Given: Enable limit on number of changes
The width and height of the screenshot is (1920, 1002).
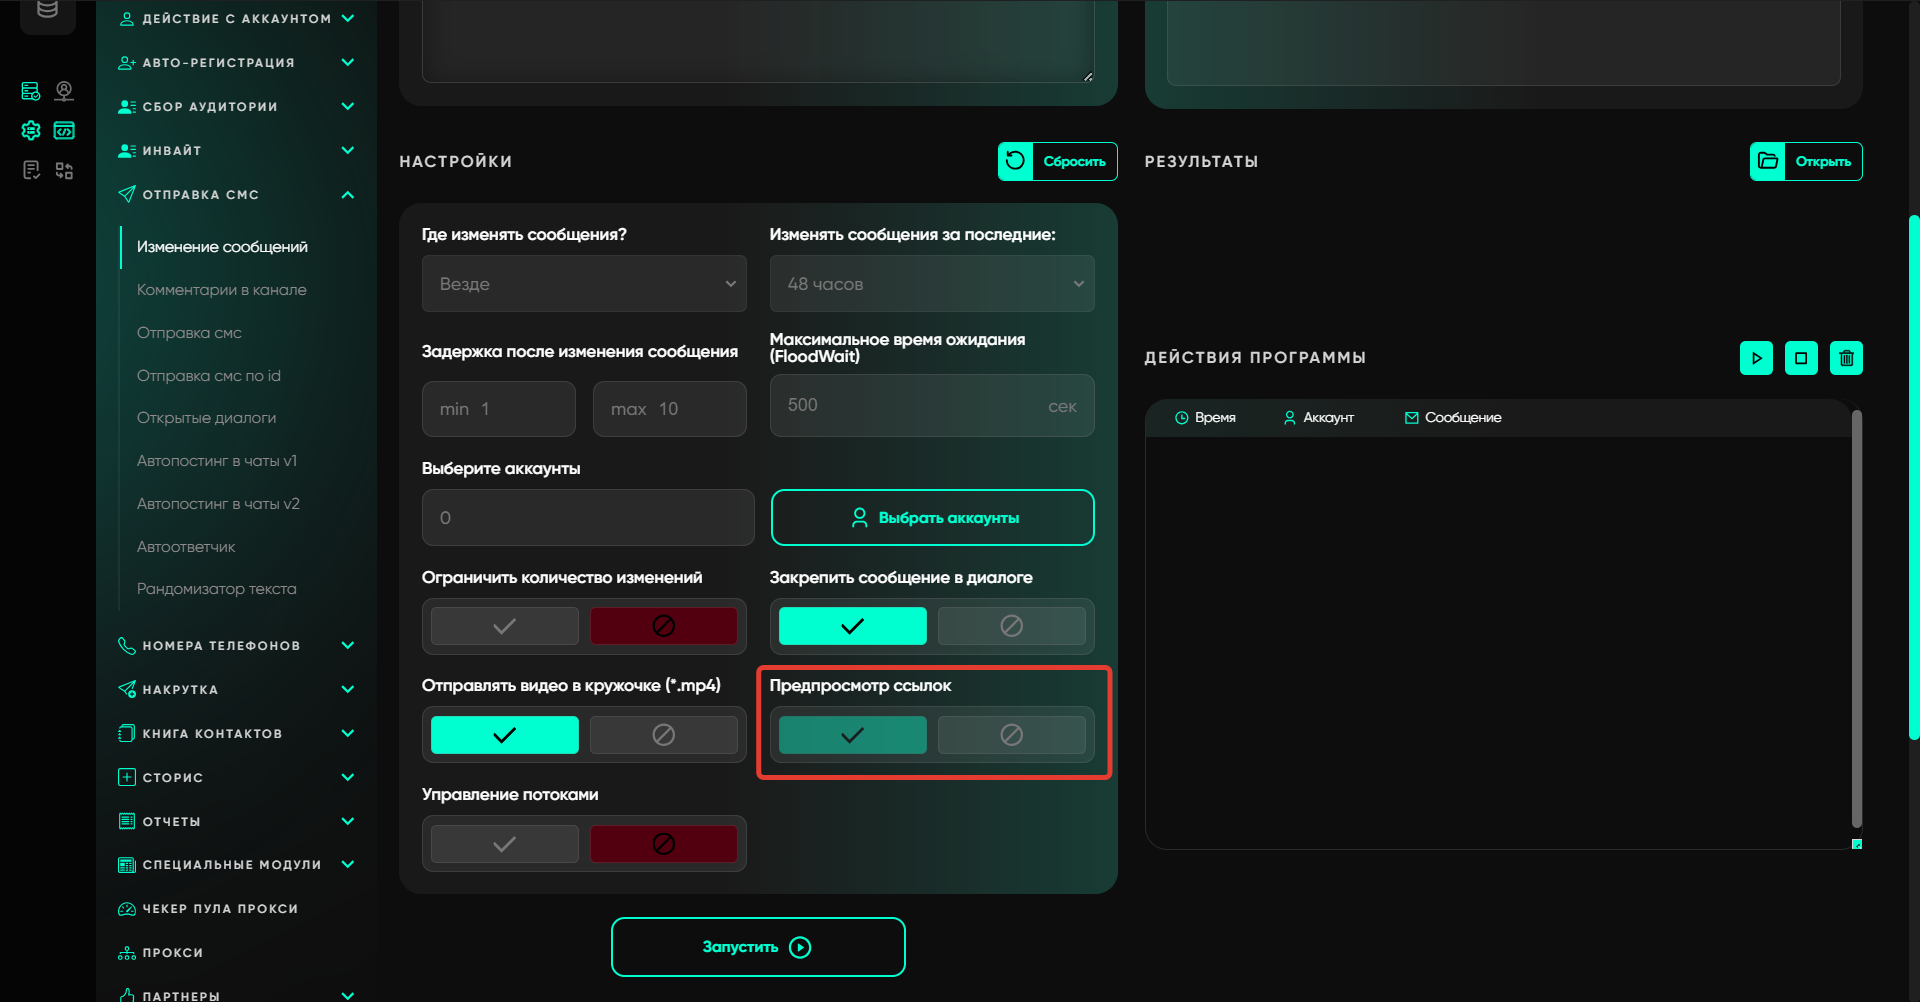Looking at the screenshot, I should point(504,626).
